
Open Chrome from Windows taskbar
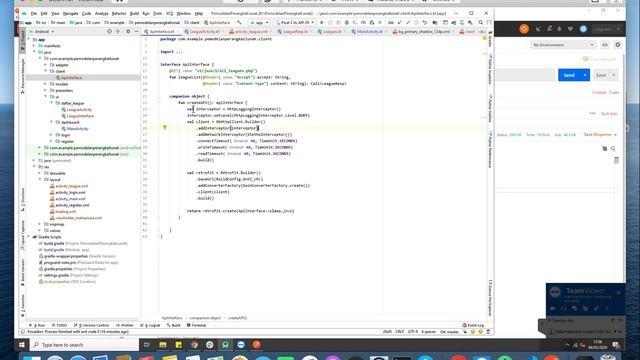[194, 345]
